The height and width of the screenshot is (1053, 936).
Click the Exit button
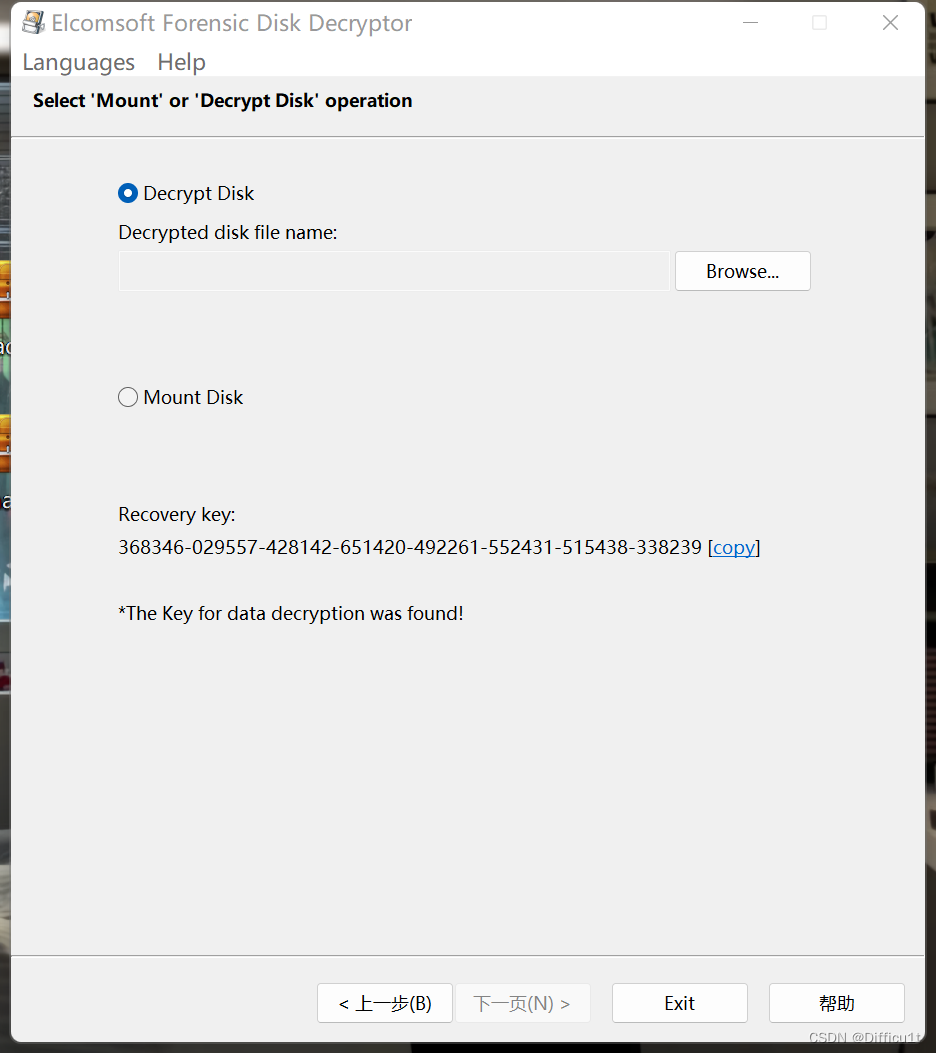(680, 1003)
